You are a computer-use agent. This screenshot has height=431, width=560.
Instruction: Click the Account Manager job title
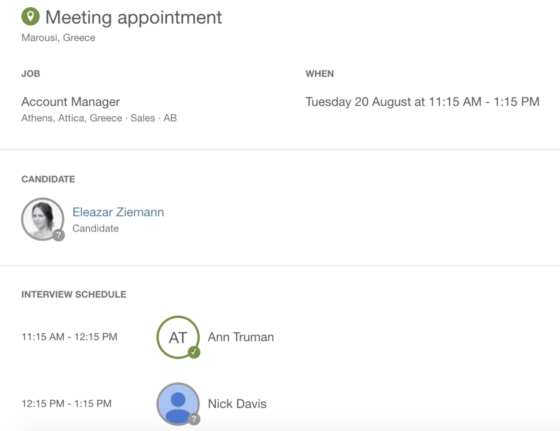(x=70, y=102)
